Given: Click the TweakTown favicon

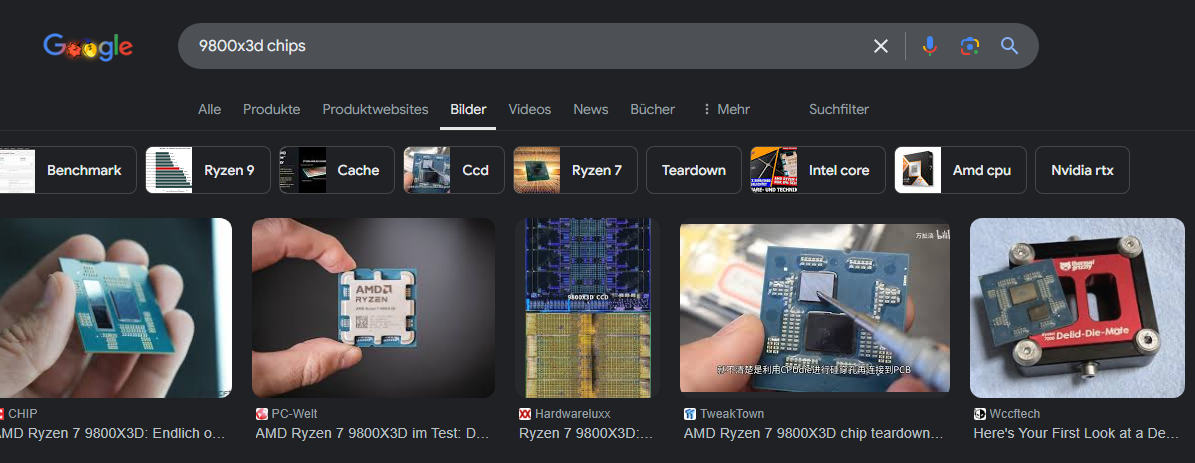Looking at the screenshot, I should coord(690,414).
